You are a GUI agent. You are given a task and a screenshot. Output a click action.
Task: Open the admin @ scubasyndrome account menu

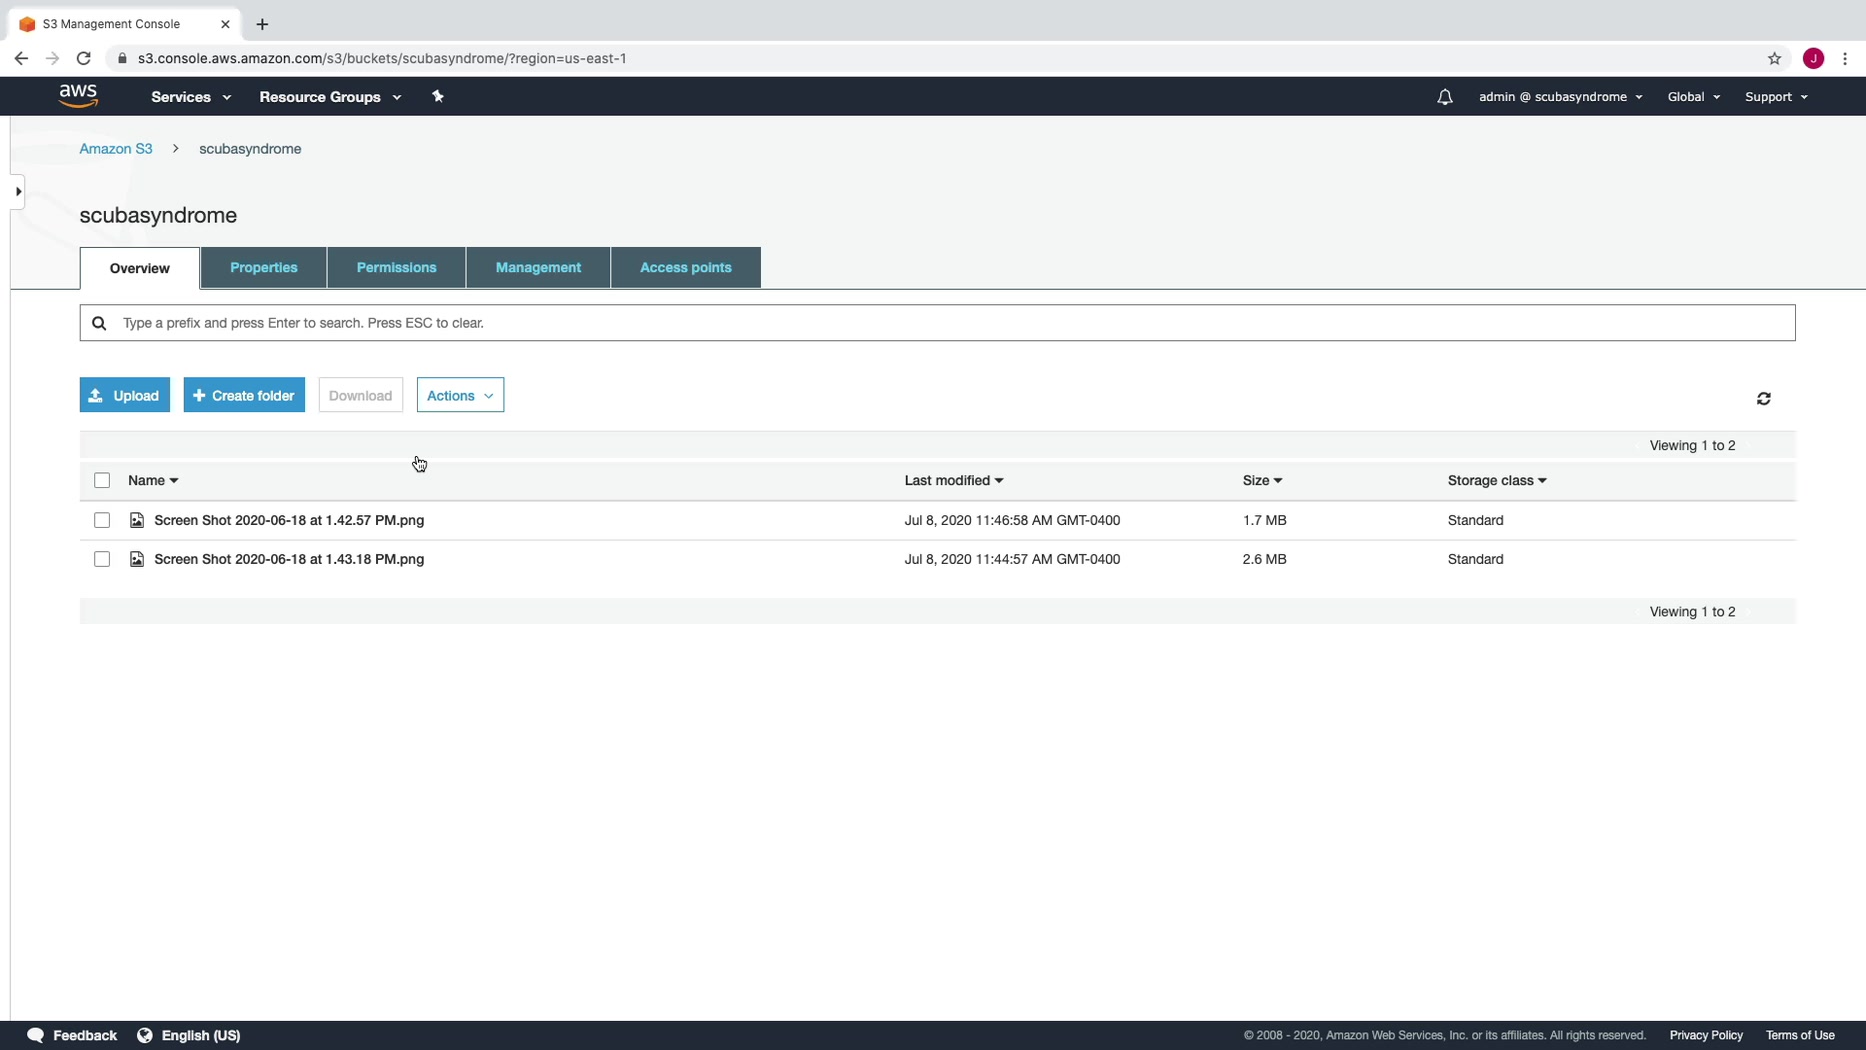pyautogui.click(x=1560, y=97)
